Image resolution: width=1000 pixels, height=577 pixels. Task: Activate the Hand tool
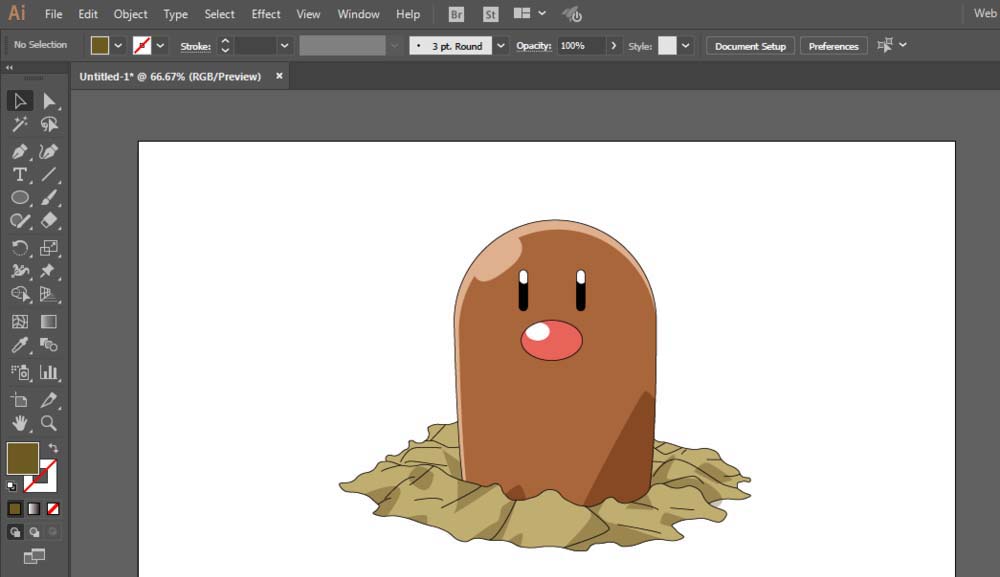(x=19, y=424)
